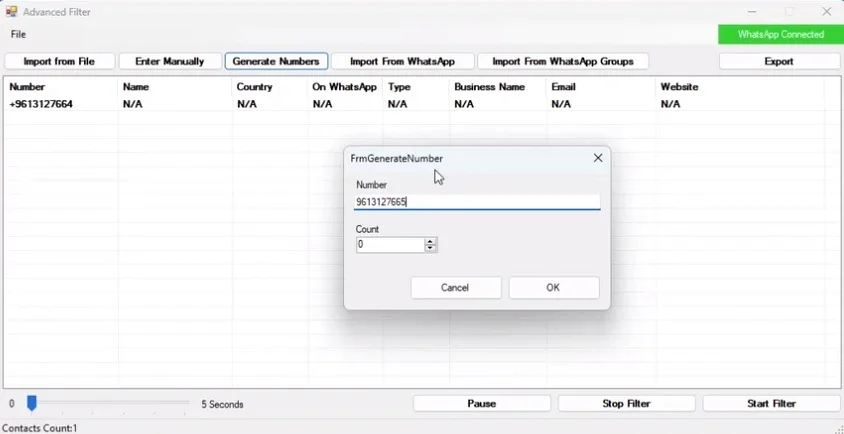Click Generate Numbers button
This screenshot has width=844, height=434.
coord(276,61)
